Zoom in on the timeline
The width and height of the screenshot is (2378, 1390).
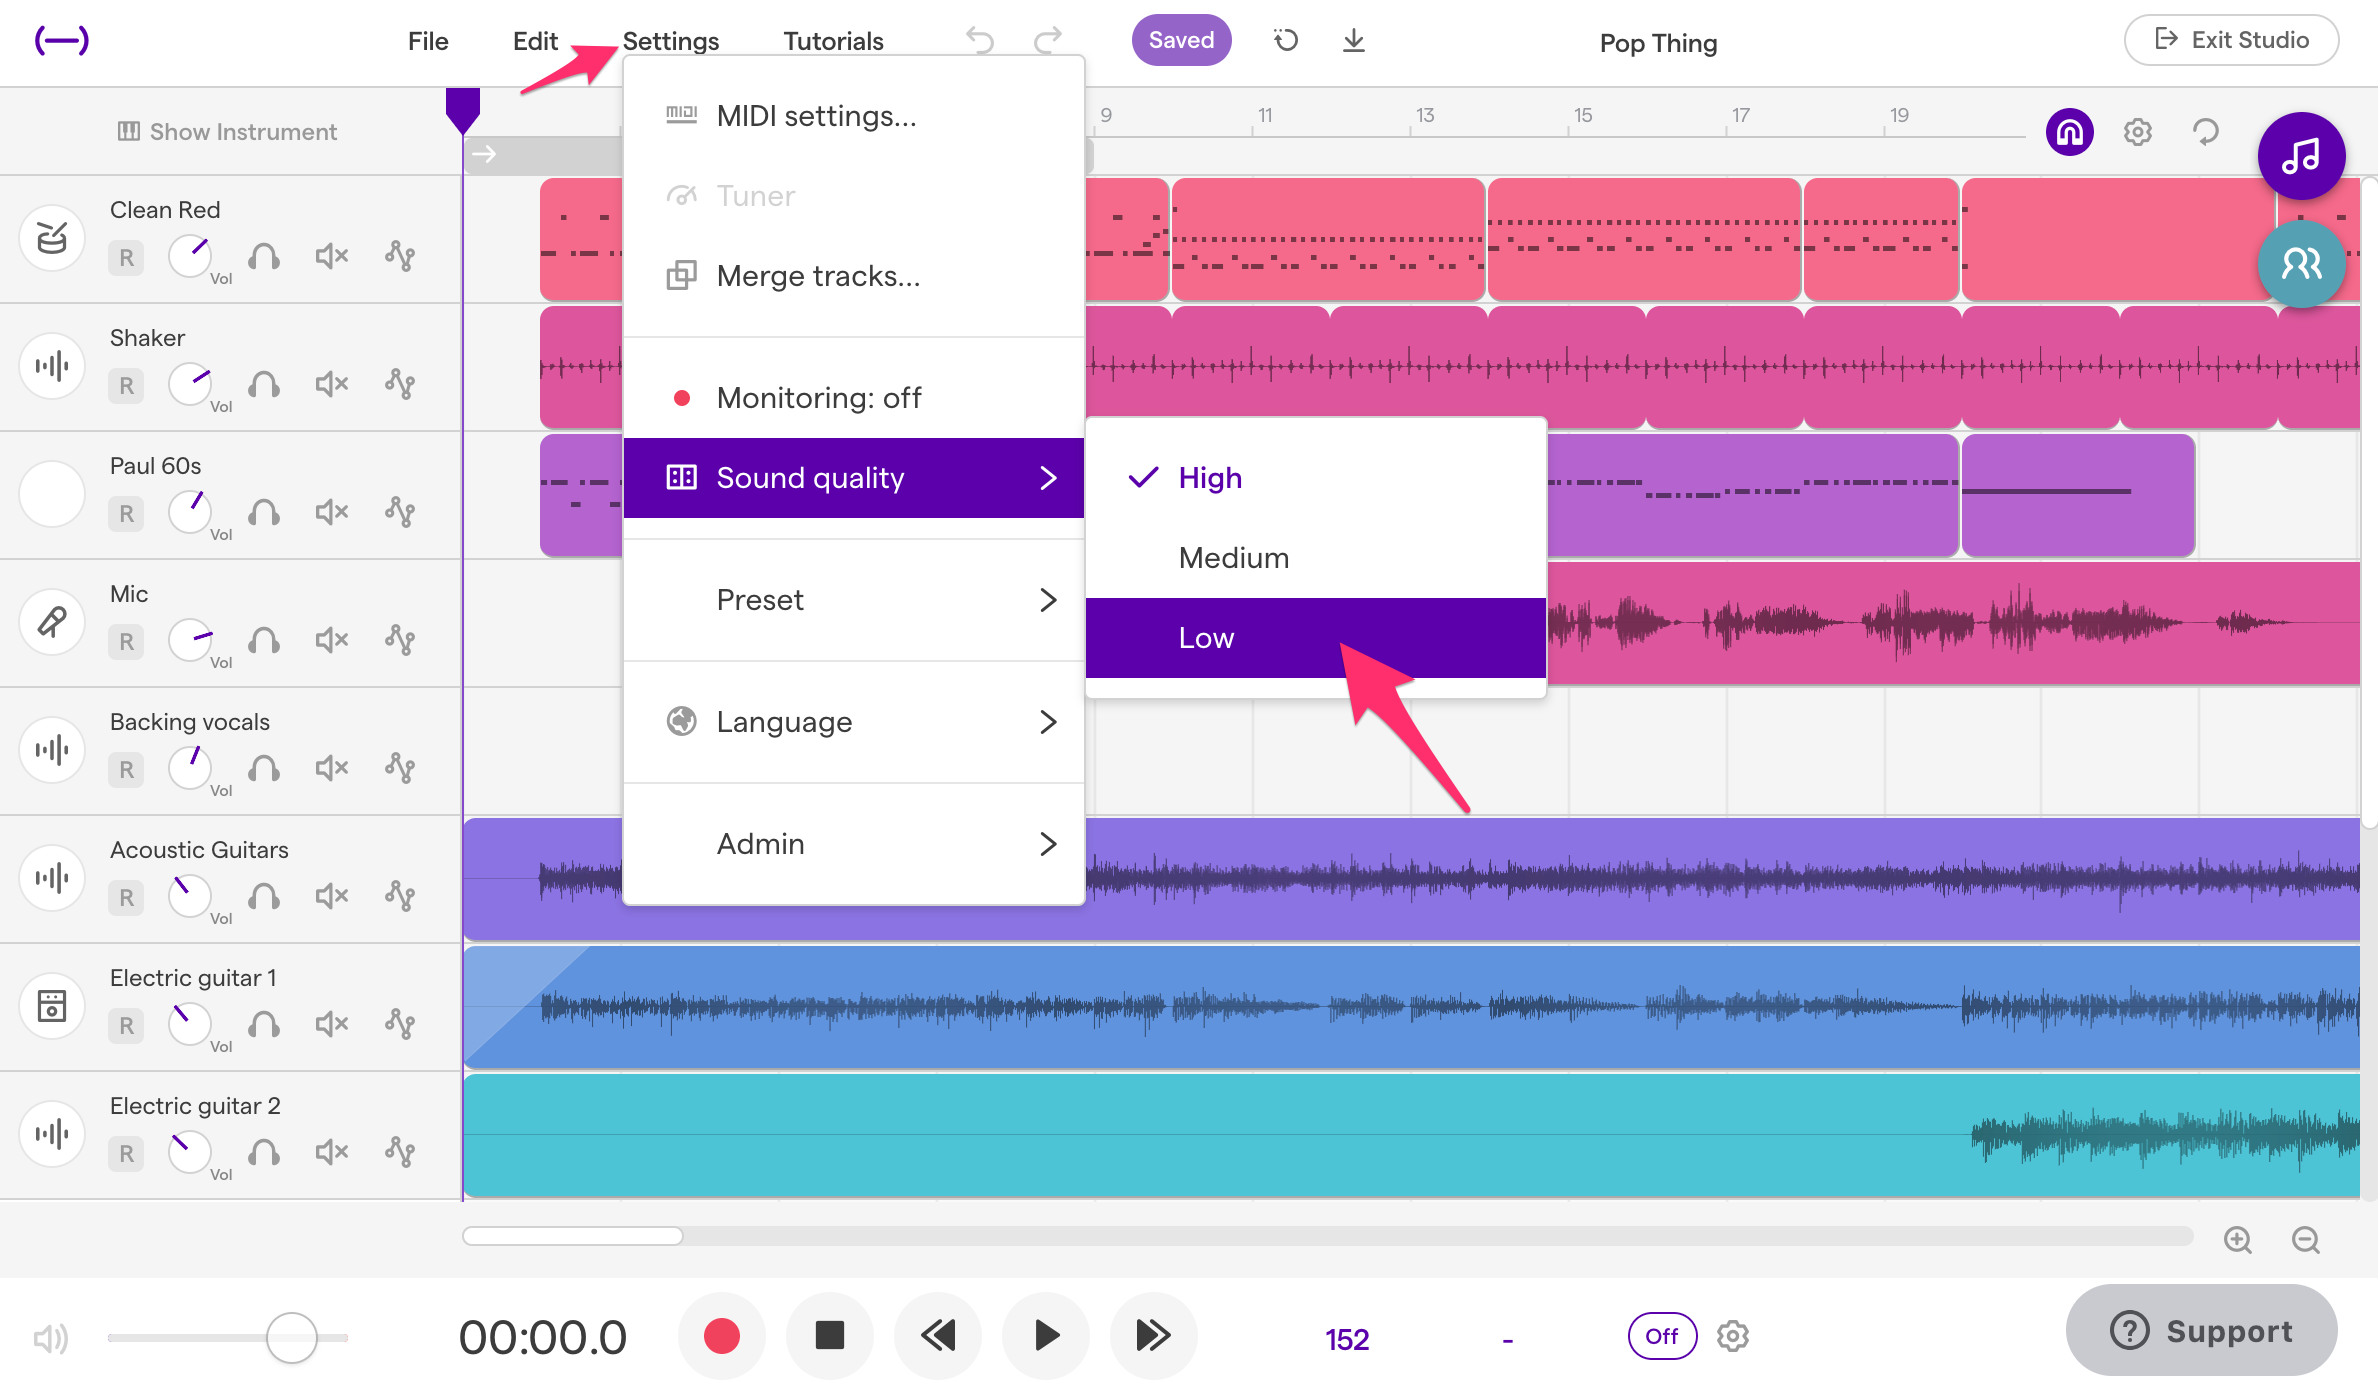(2238, 1240)
